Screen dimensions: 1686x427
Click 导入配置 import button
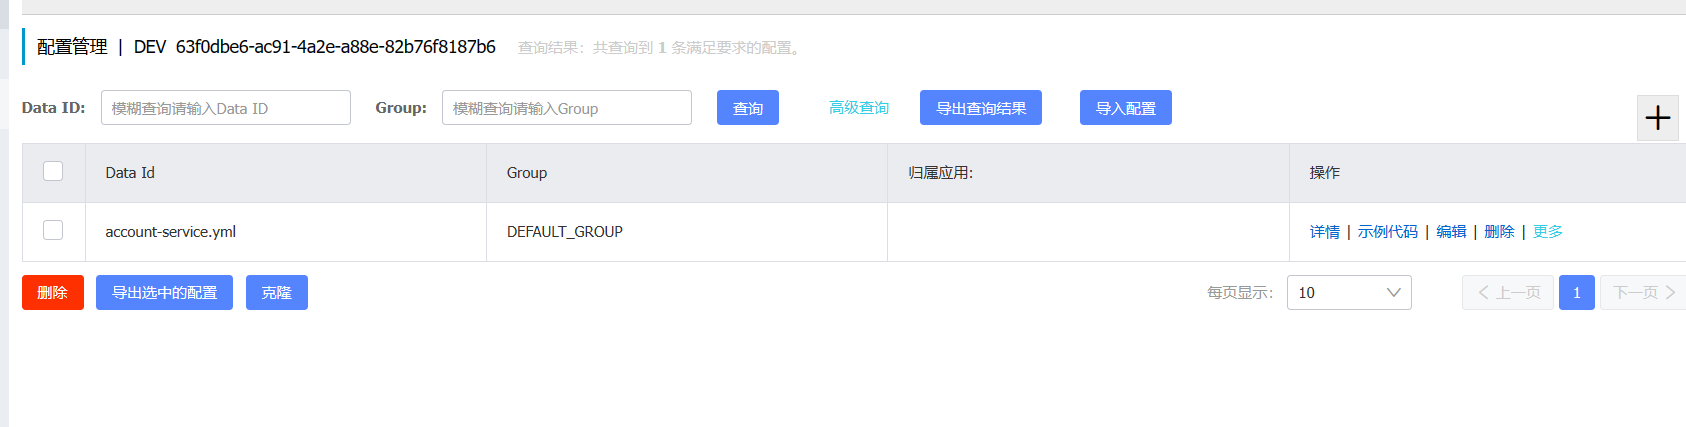1126,108
